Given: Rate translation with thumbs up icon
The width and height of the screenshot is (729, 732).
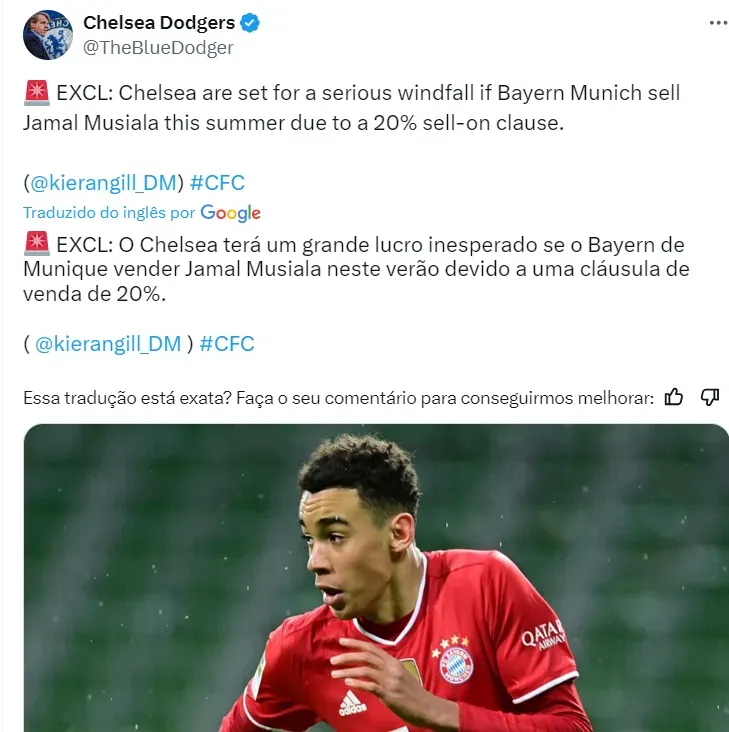Looking at the screenshot, I should (673, 397).
